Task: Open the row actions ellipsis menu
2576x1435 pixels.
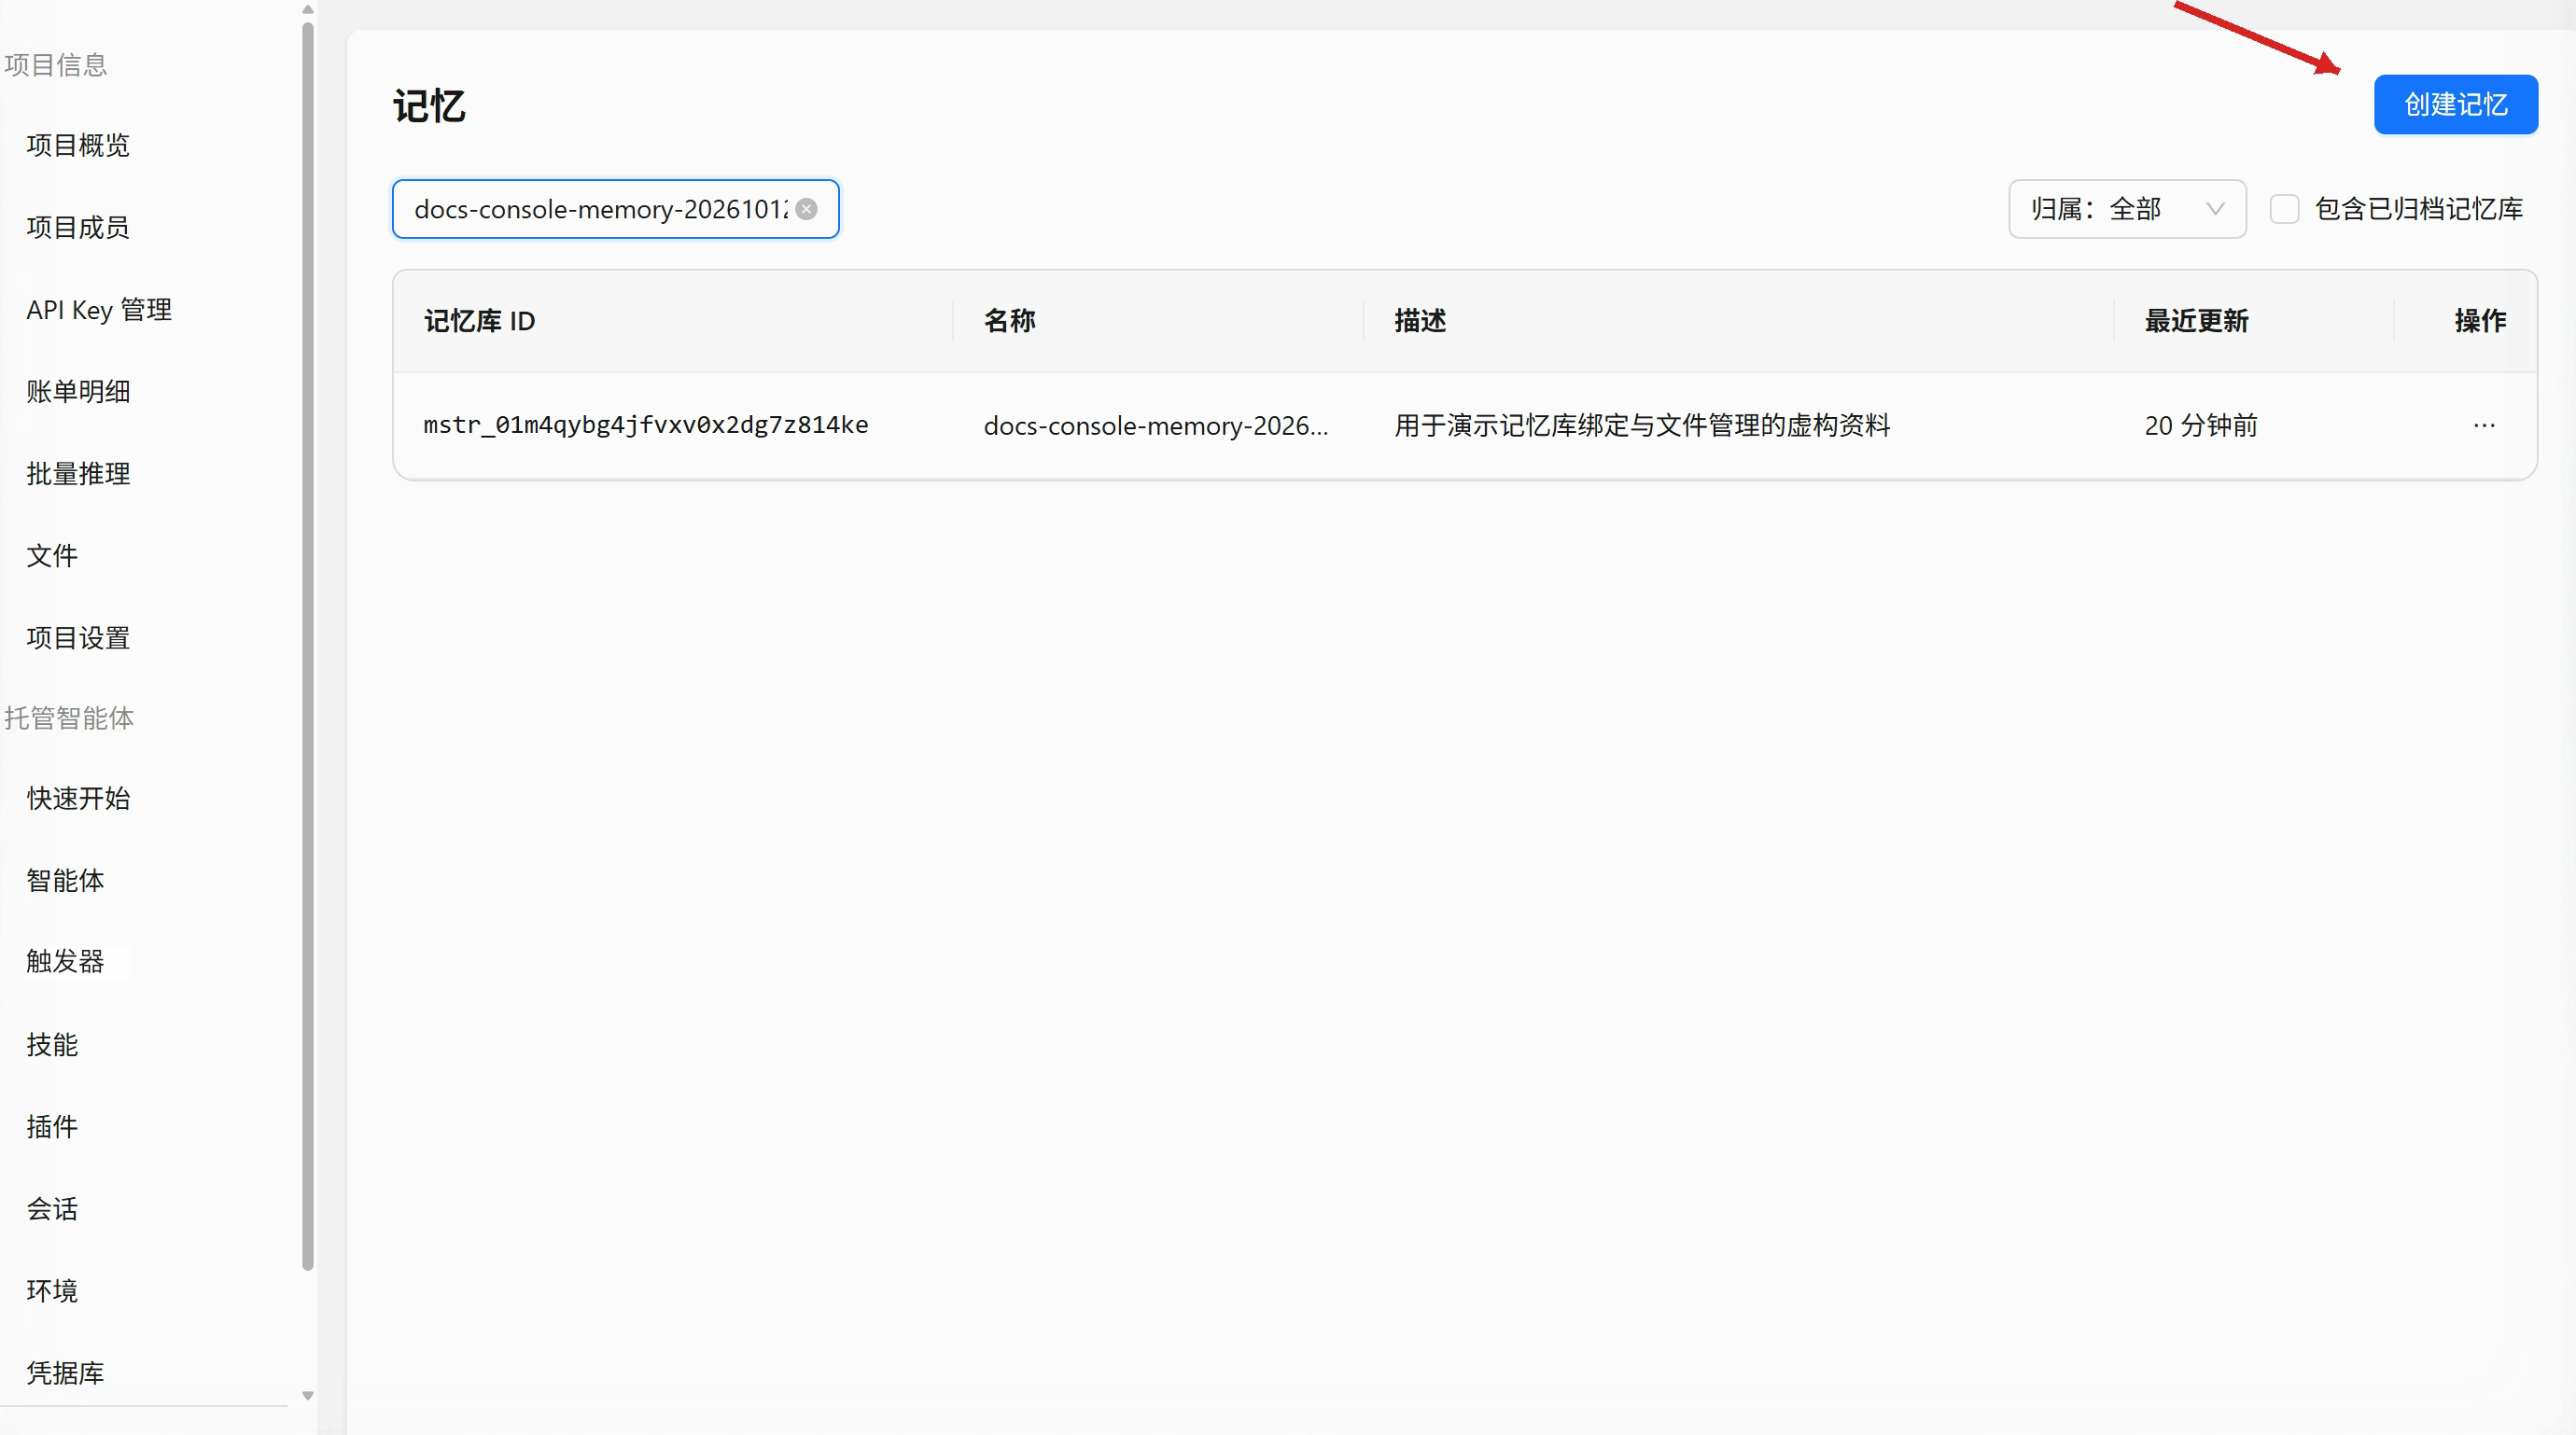Action: [x=2484, y=425]
